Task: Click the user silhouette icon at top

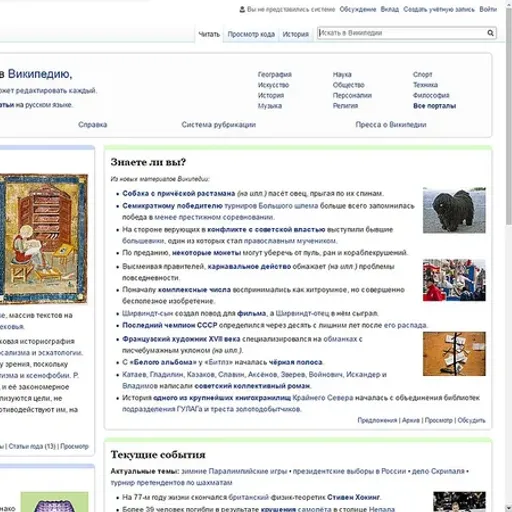Action: [x=242, y=9]
